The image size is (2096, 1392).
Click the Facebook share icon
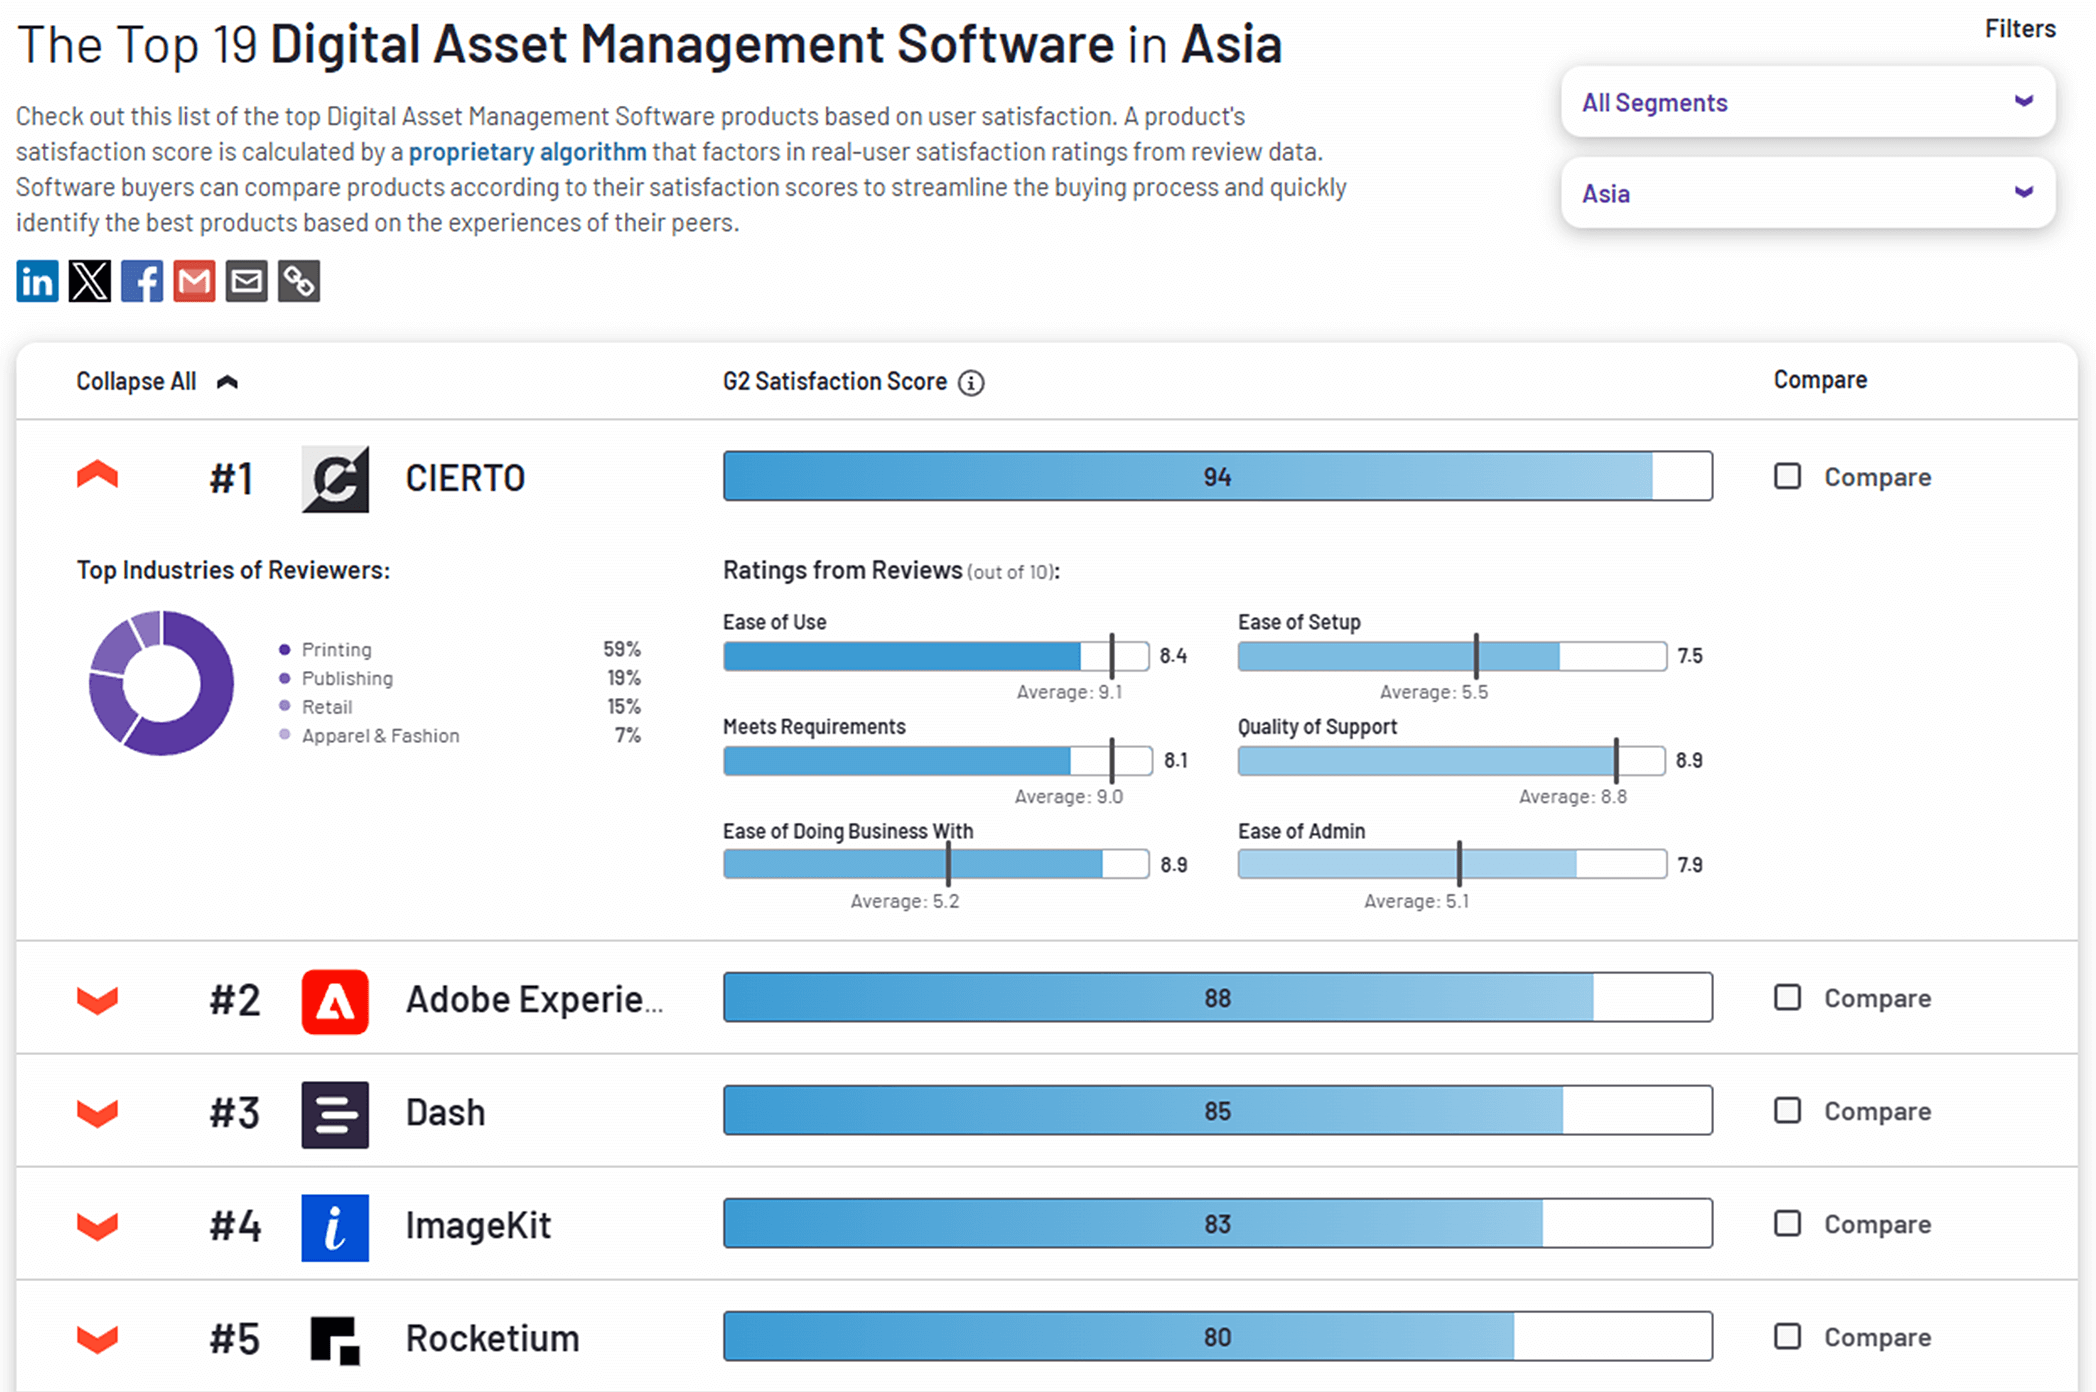pyautogui.click(x=142, y=281)
